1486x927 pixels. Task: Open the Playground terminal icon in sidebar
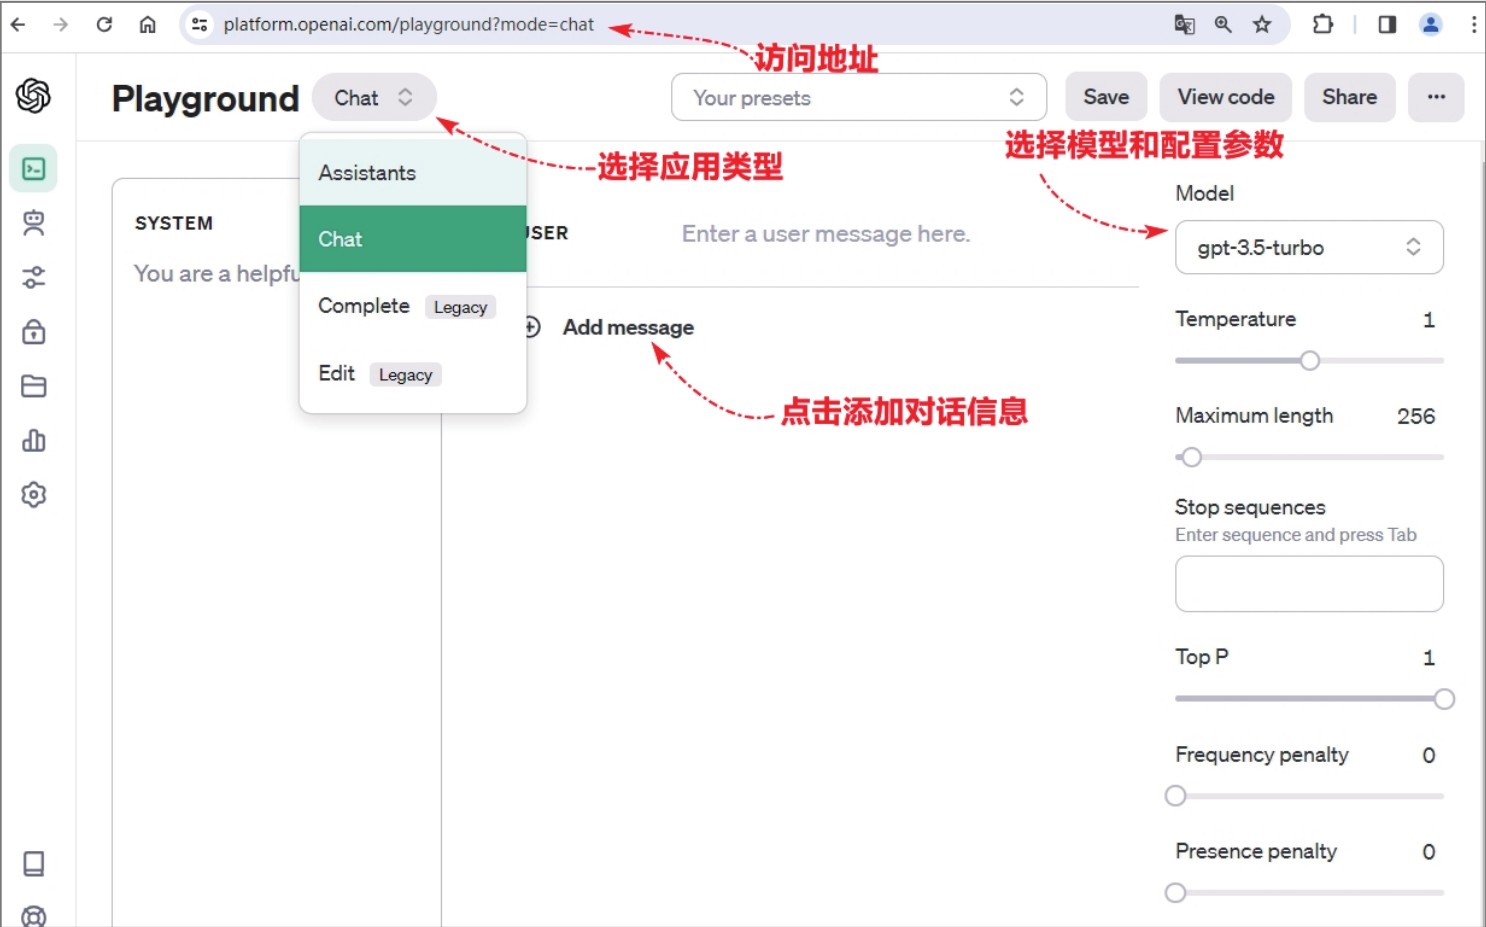tap(34, 168)
